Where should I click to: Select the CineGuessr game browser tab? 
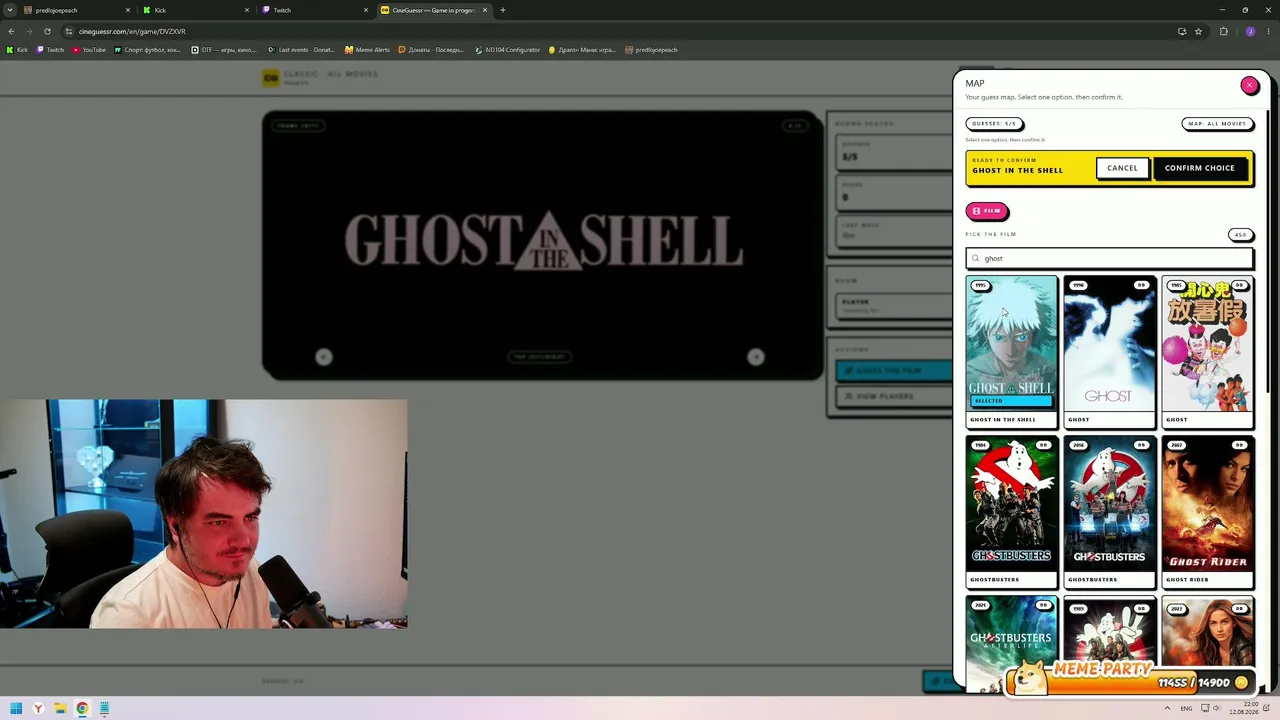point(433,10)
